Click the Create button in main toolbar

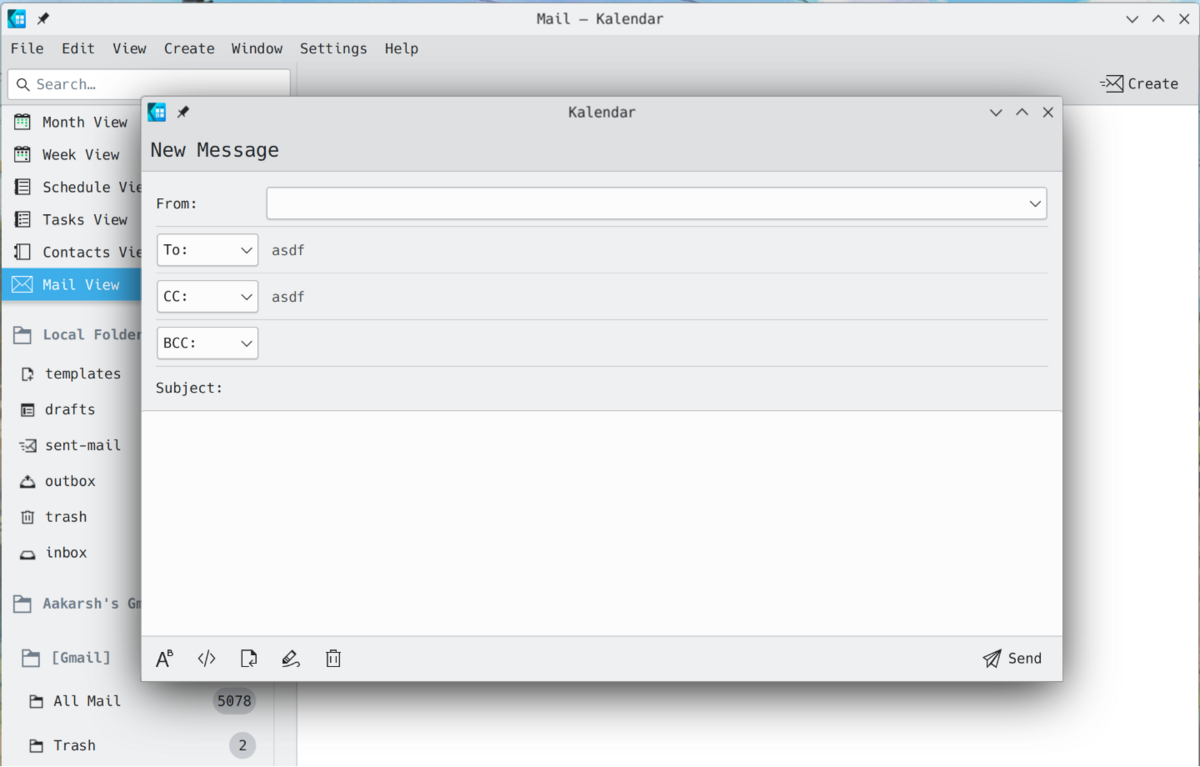pyautogui.click(x=1139, y=84)
